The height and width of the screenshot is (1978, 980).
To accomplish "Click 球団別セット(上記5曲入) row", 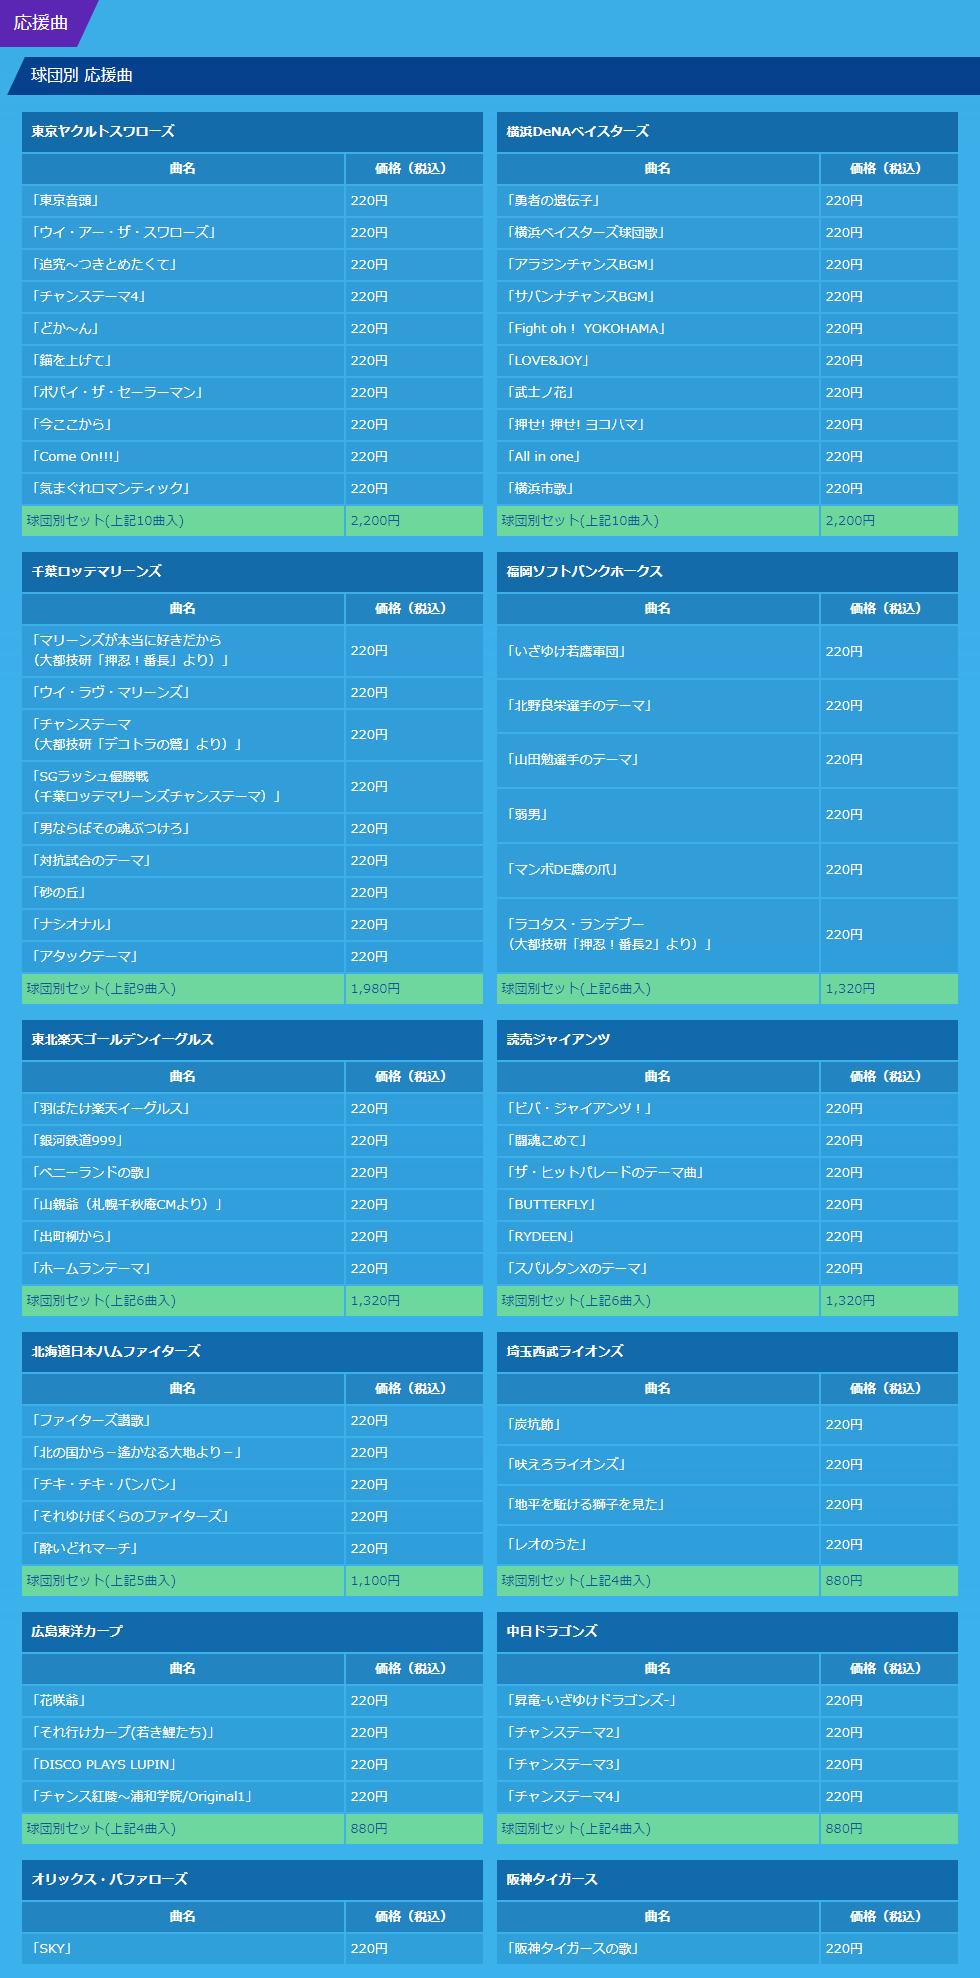I will [x=252, y=1581].
